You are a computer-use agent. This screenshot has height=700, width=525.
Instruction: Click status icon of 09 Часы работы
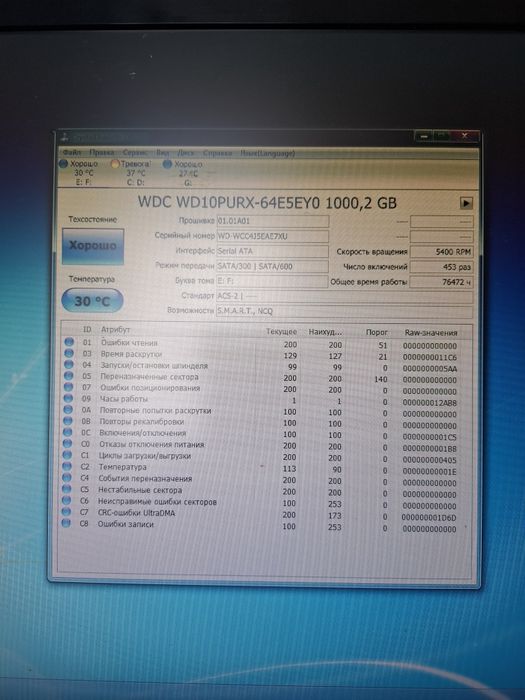tap(68, 399)
